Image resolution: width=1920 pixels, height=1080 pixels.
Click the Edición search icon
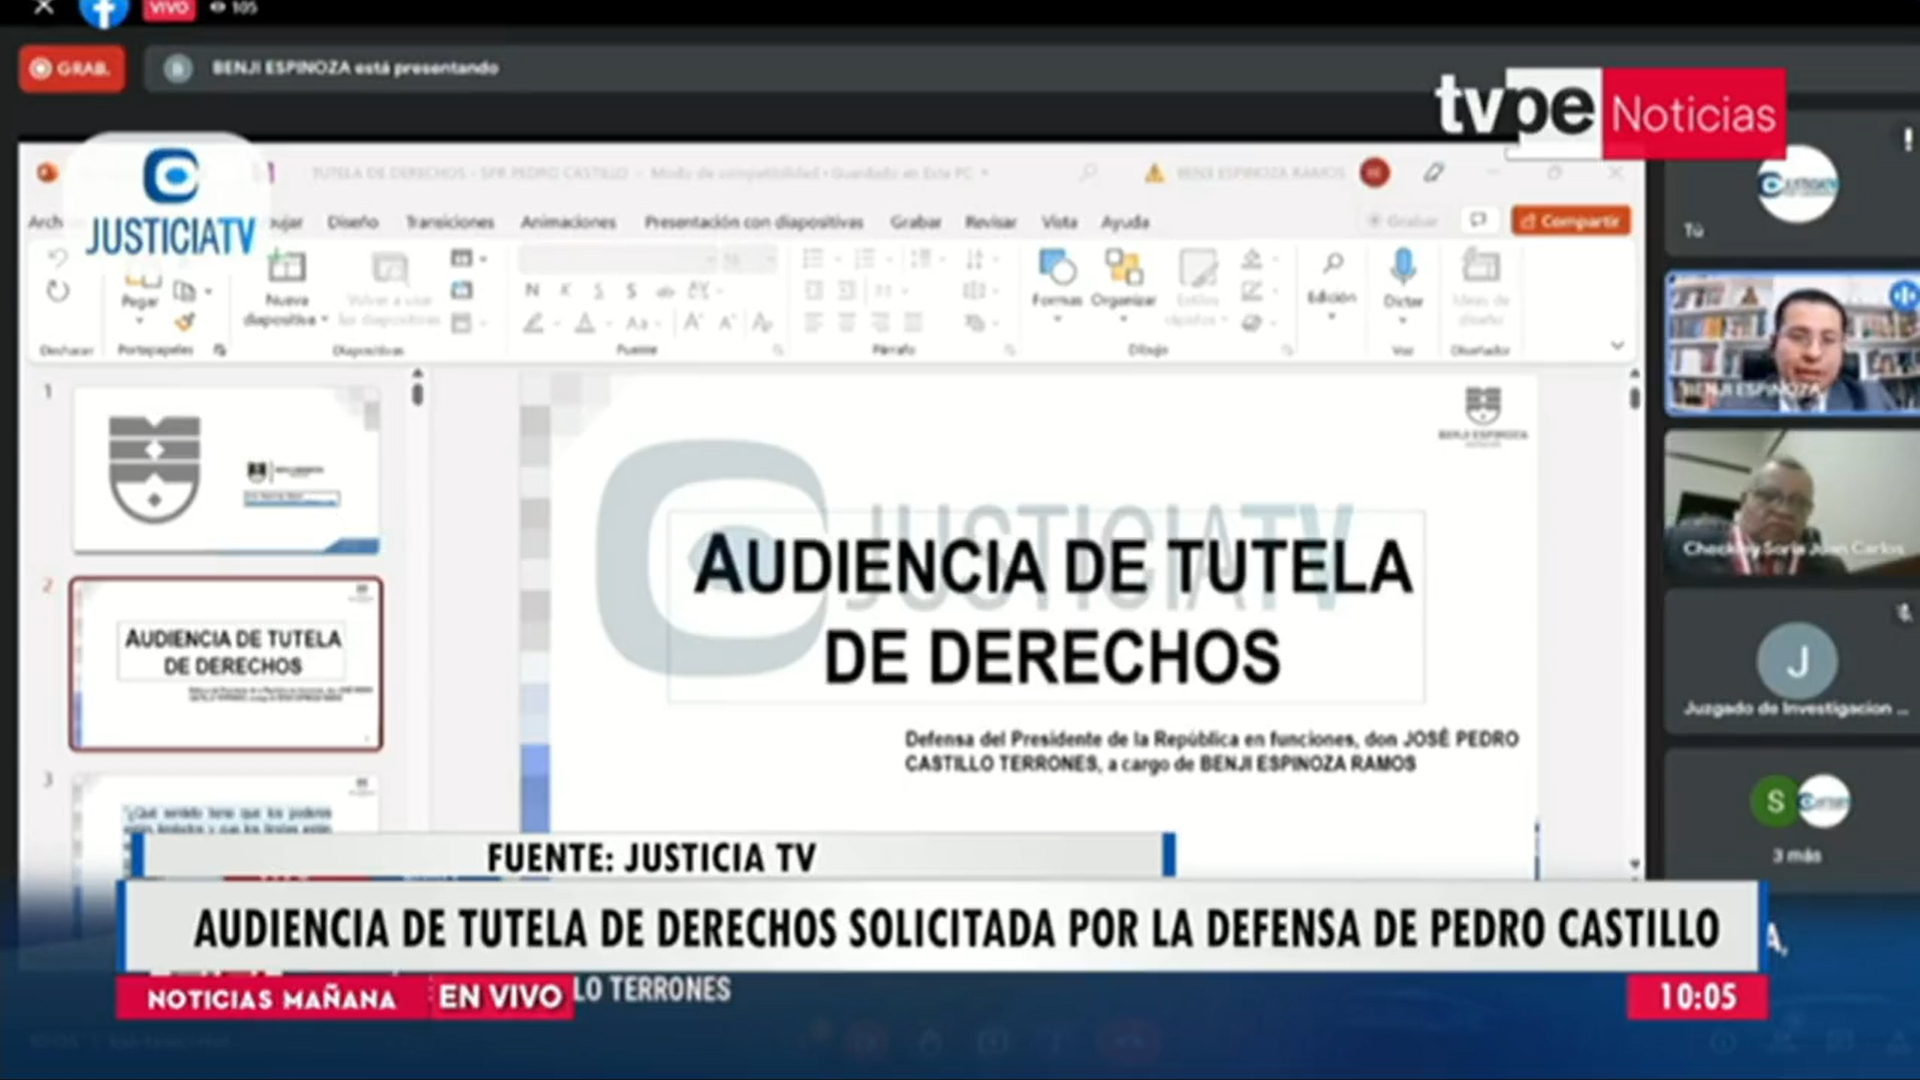1332,264
